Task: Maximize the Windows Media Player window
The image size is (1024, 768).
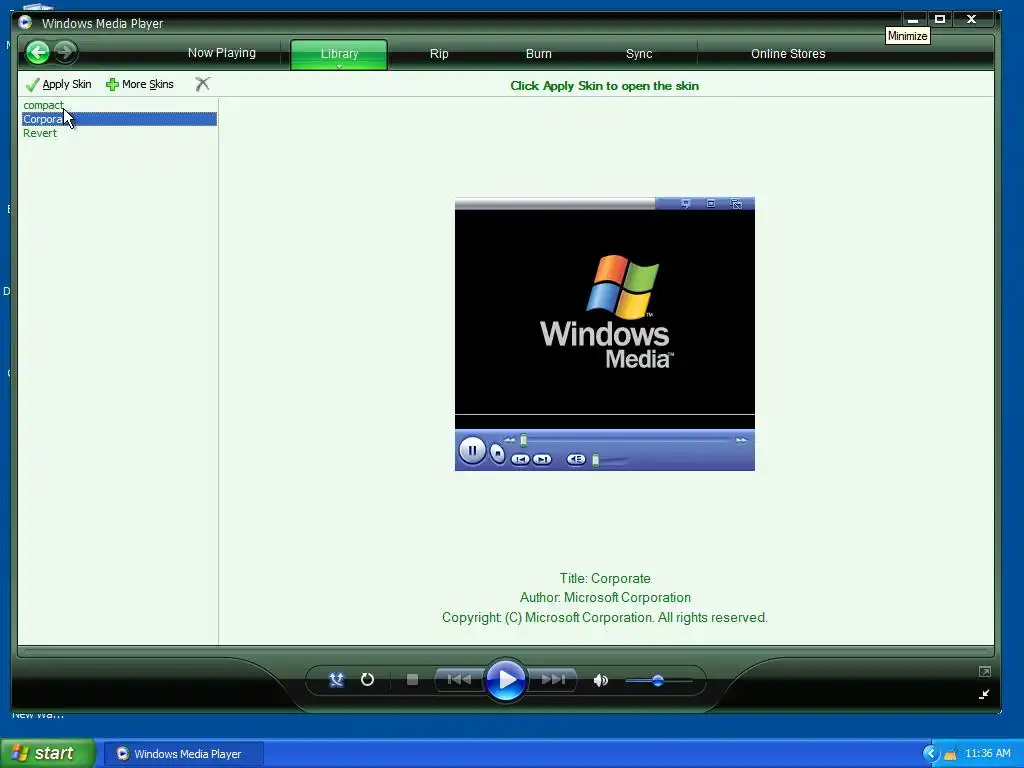Action: [940, 19]
